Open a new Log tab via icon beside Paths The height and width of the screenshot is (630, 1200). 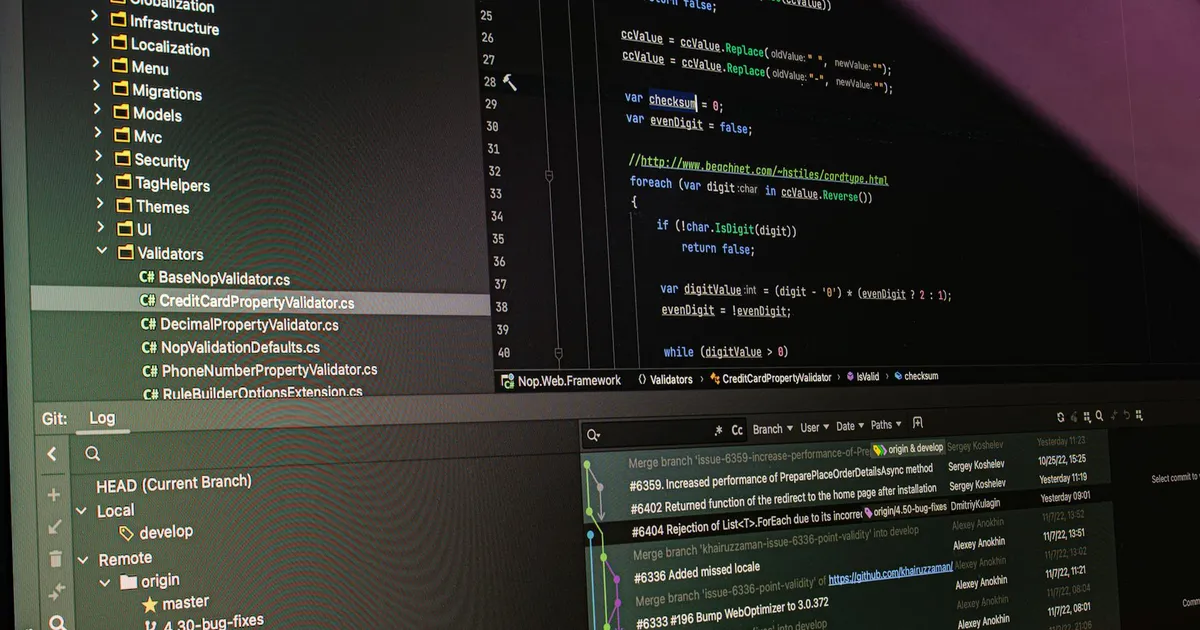(x=918, y=424)
